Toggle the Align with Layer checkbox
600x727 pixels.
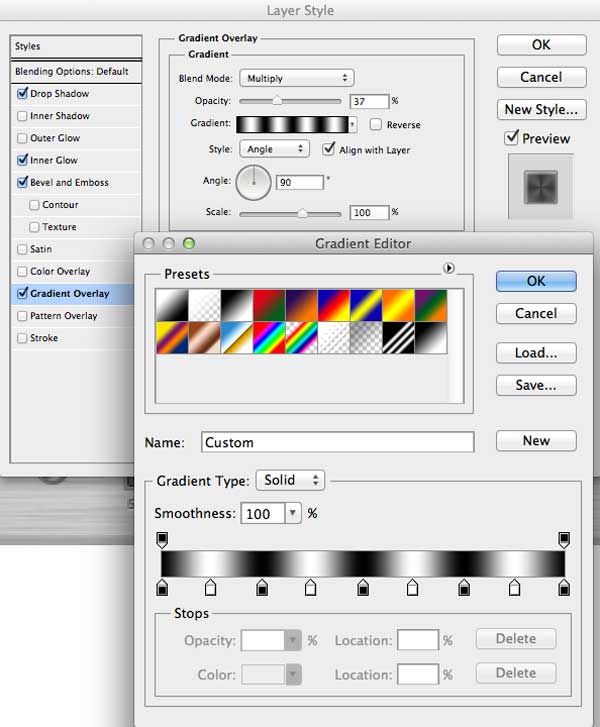[329, 149]
